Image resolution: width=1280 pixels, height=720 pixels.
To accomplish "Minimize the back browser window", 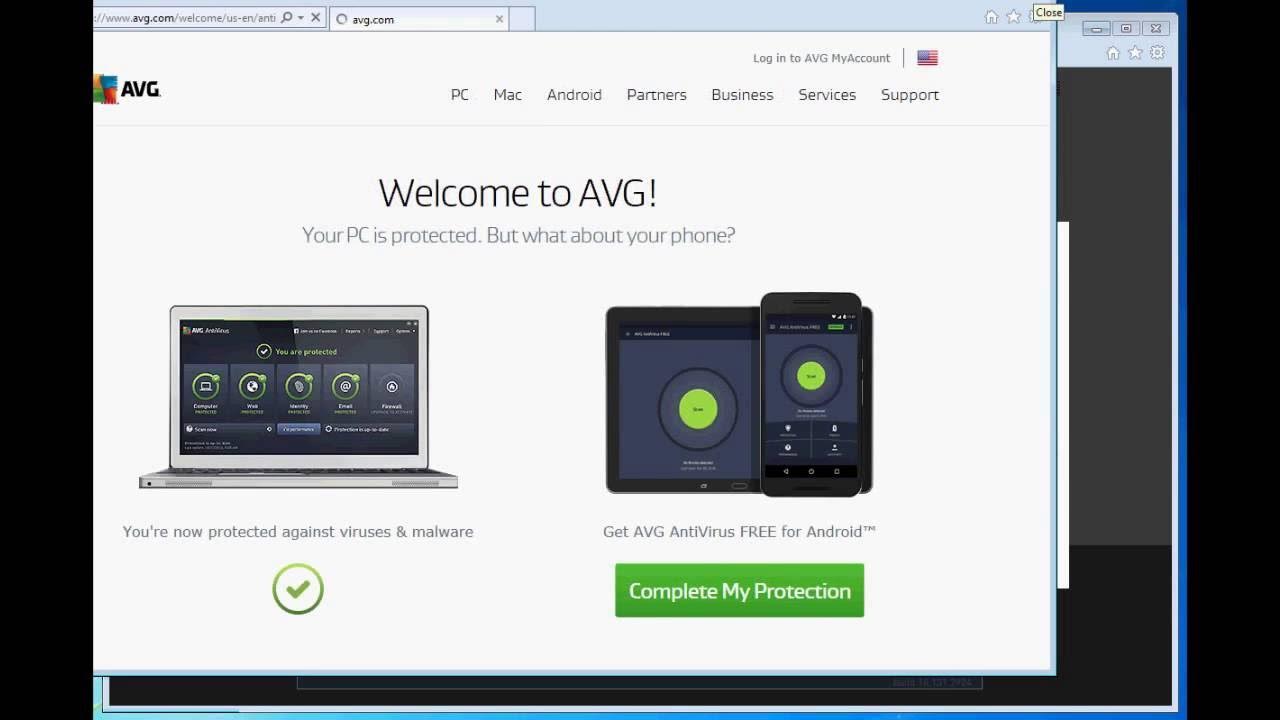I will click(1097, 29).
